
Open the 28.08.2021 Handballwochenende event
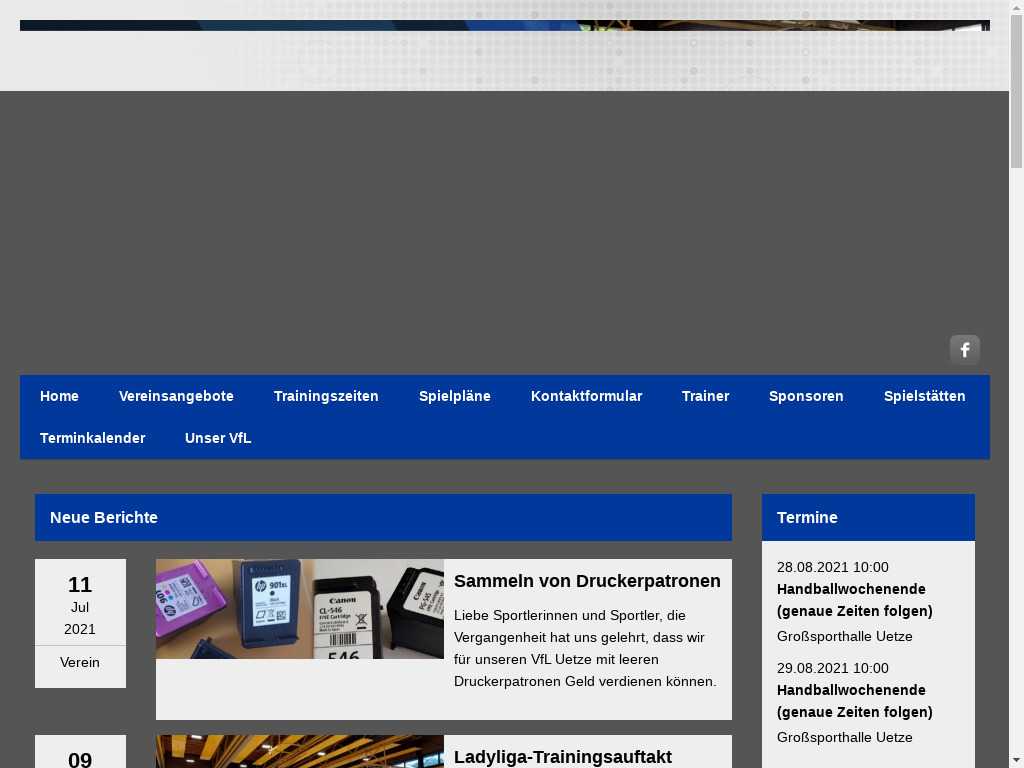tap(854, 600)
